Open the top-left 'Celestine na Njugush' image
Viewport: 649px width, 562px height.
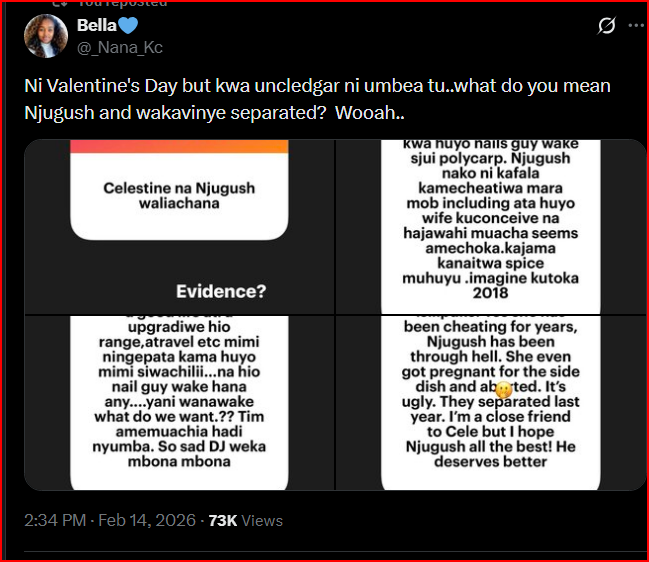coord(178,226)
